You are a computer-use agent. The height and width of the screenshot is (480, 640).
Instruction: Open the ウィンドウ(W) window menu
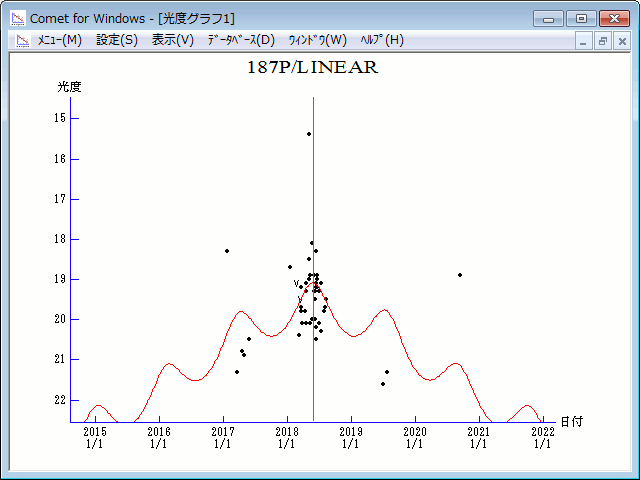tap(317, 40)
